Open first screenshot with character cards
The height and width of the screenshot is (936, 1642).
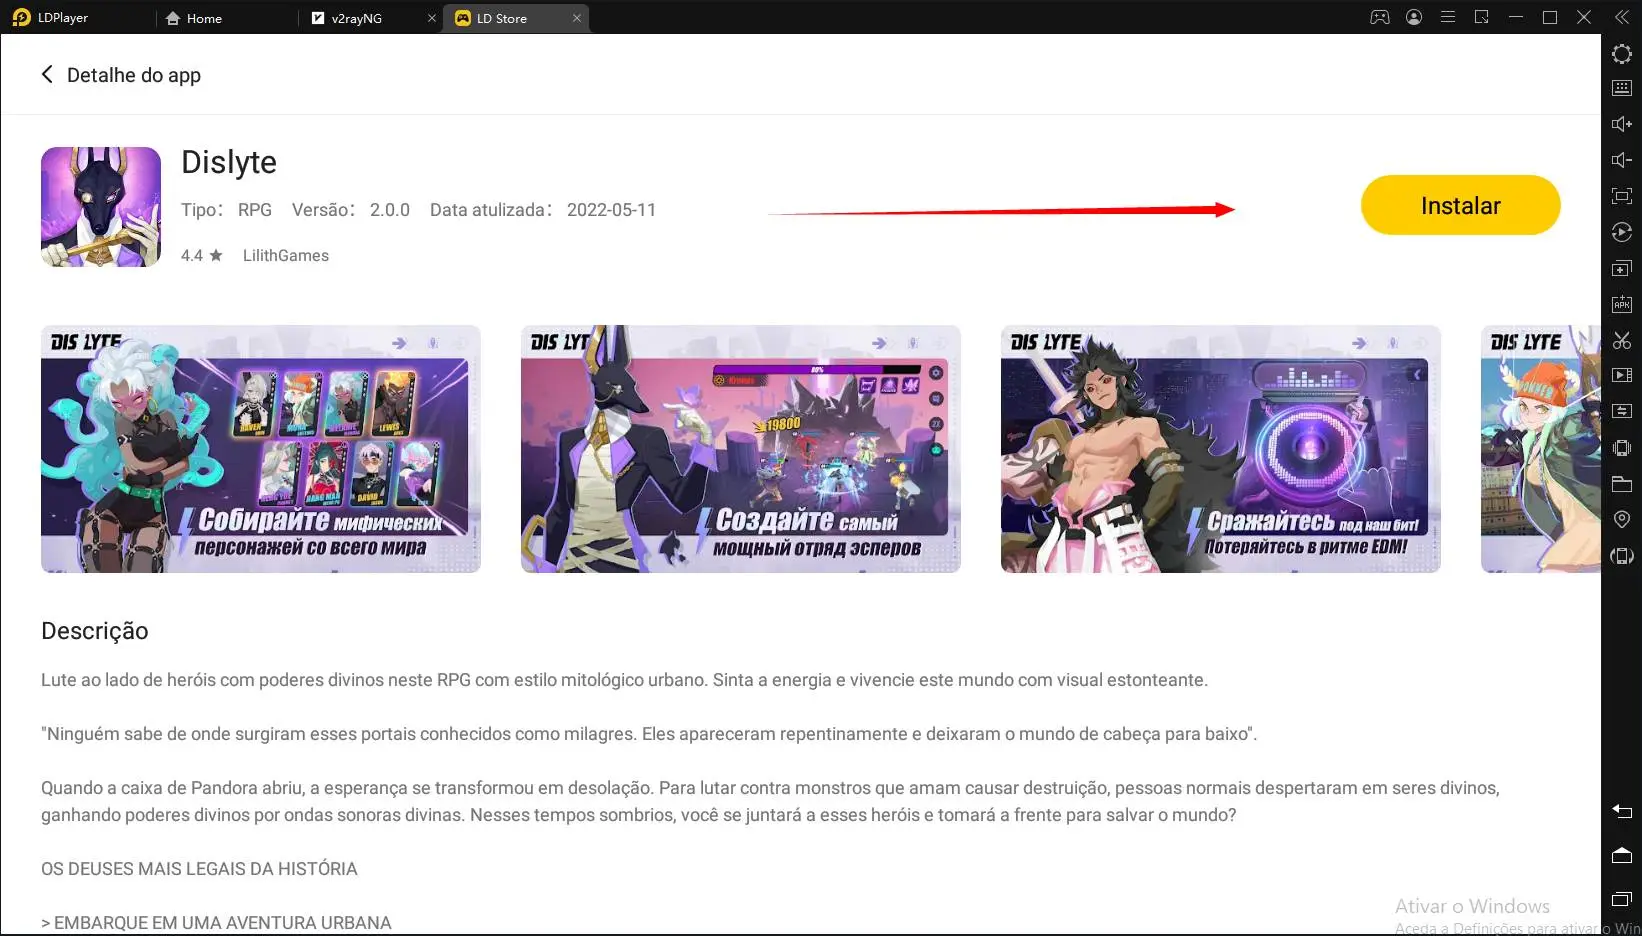tap(261, 449)
